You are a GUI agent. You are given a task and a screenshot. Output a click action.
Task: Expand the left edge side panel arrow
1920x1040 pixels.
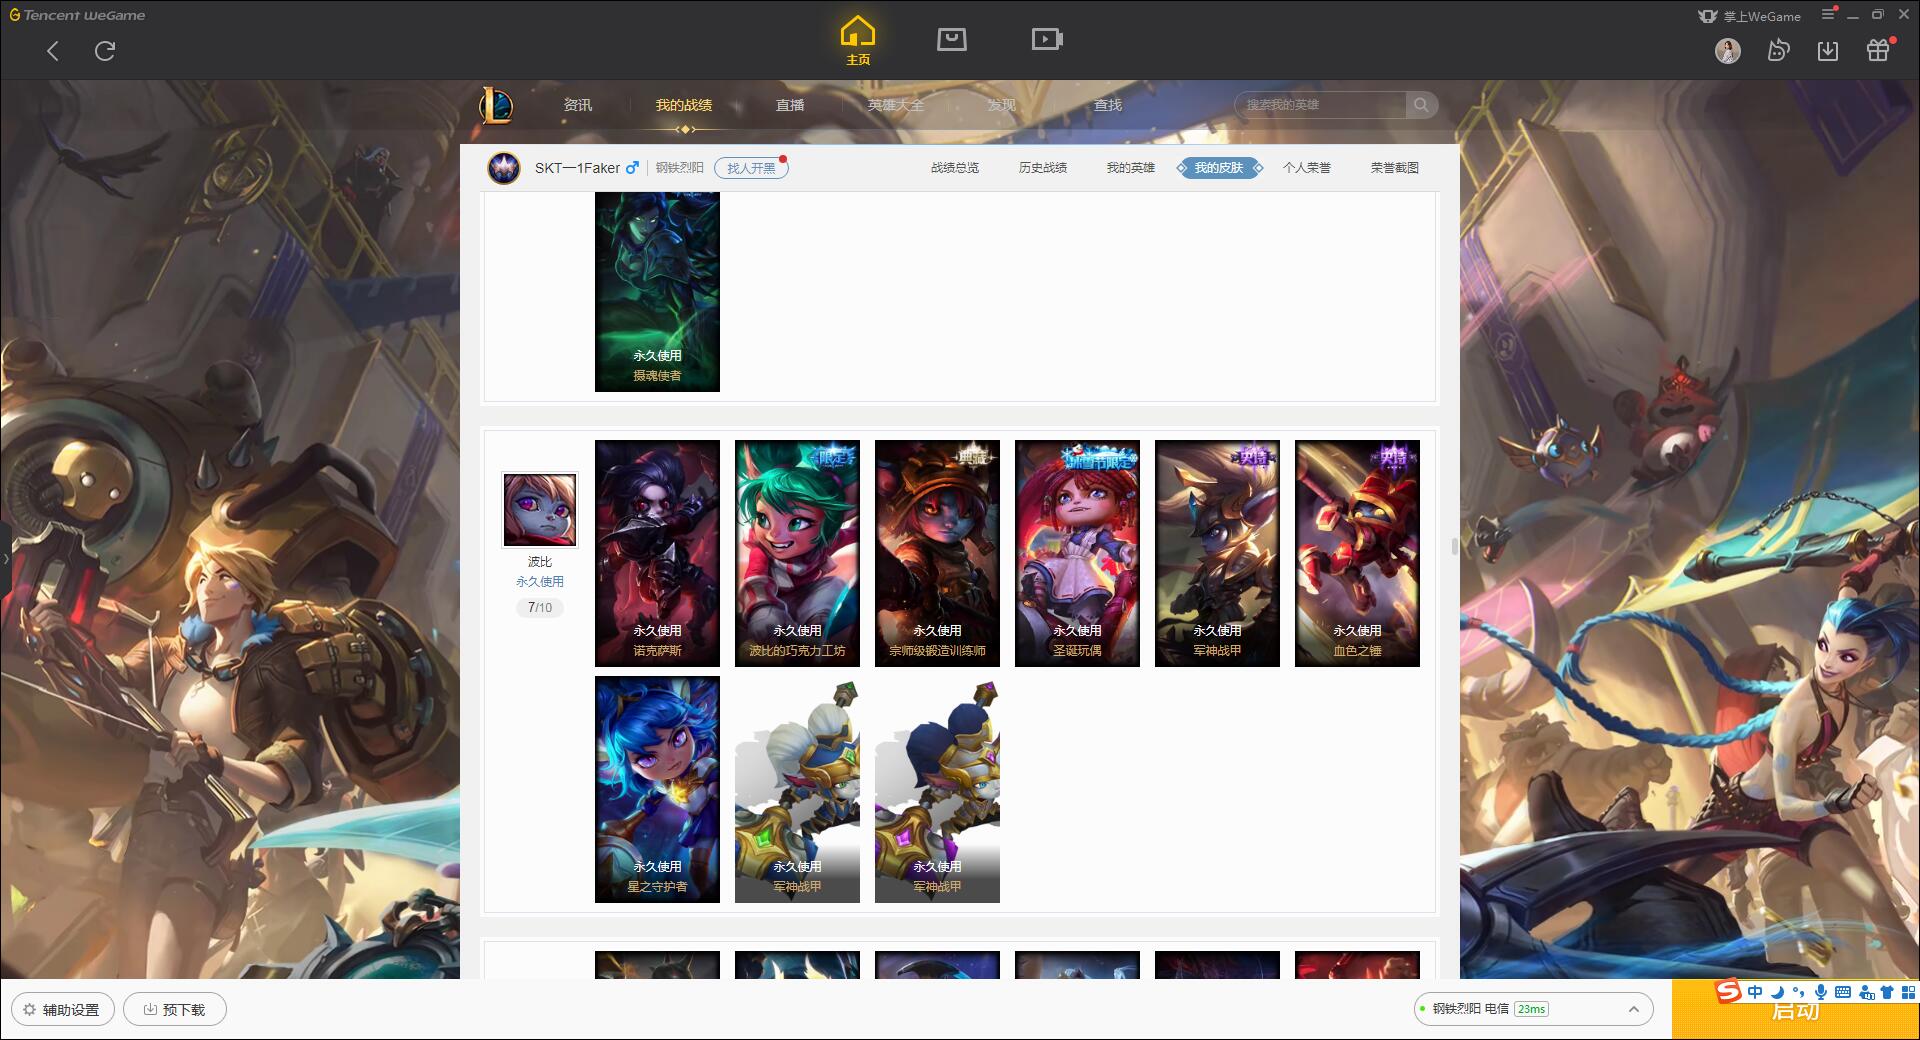coord(5,557)
